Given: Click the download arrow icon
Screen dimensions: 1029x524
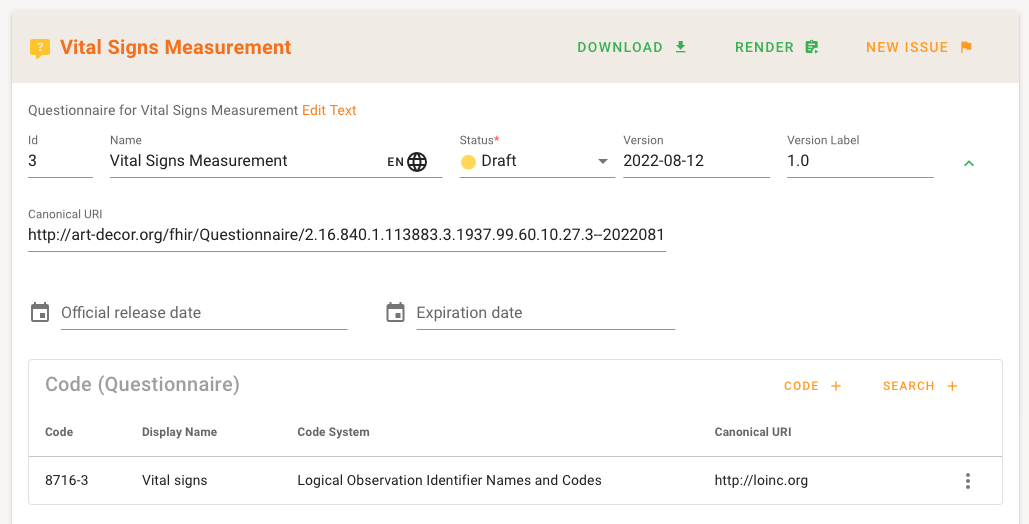Looking at the screenshot, I should point(681,47).
